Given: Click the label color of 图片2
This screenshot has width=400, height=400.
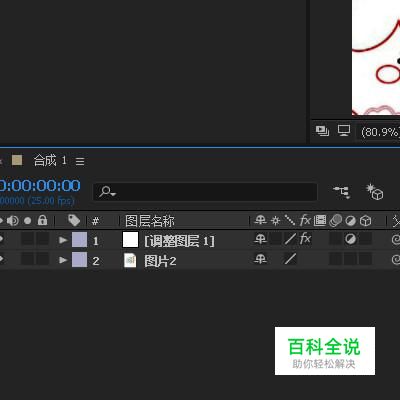Looking at the screenshot, I should point(79,260).
